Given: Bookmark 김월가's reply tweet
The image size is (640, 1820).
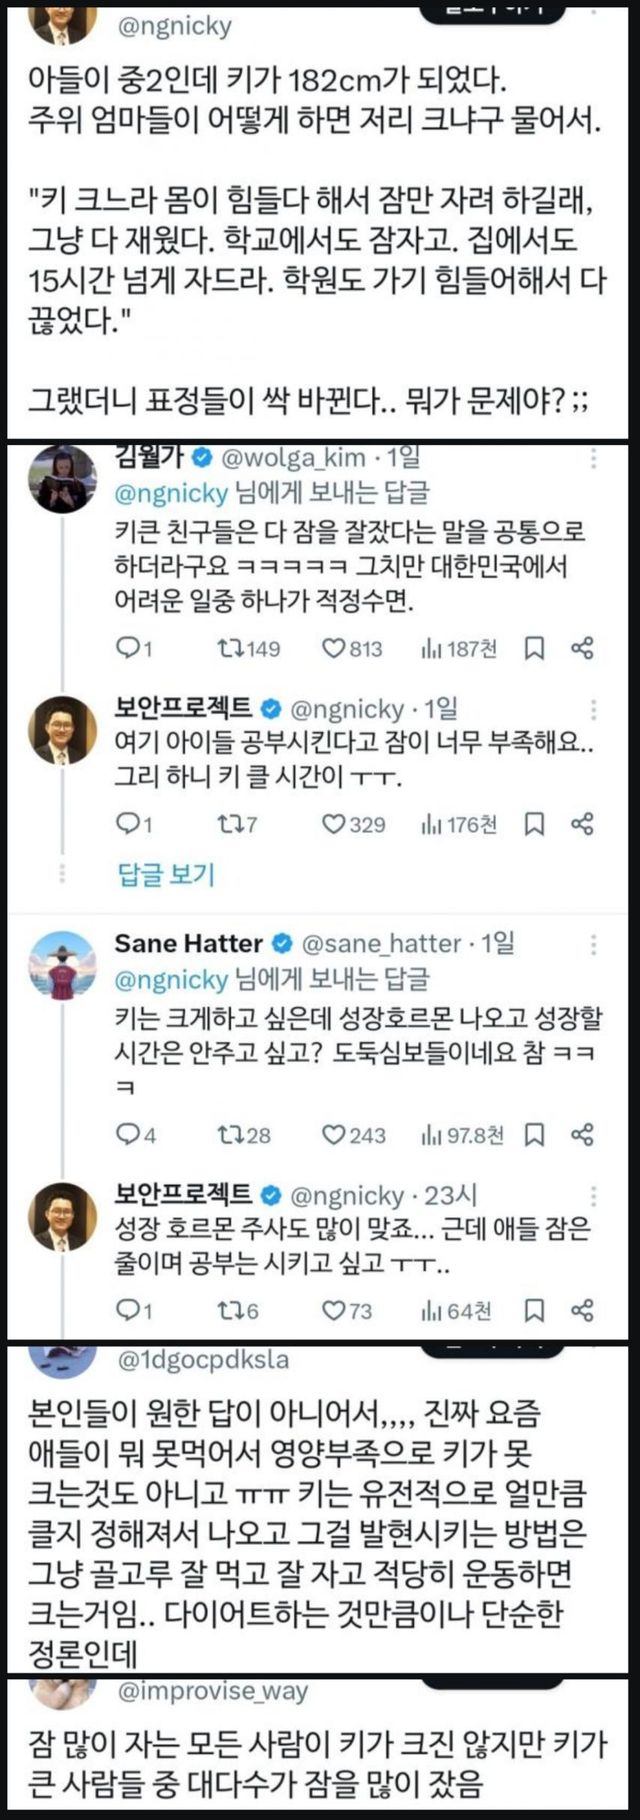Looking at the screenshot, I should coord(535,649).
